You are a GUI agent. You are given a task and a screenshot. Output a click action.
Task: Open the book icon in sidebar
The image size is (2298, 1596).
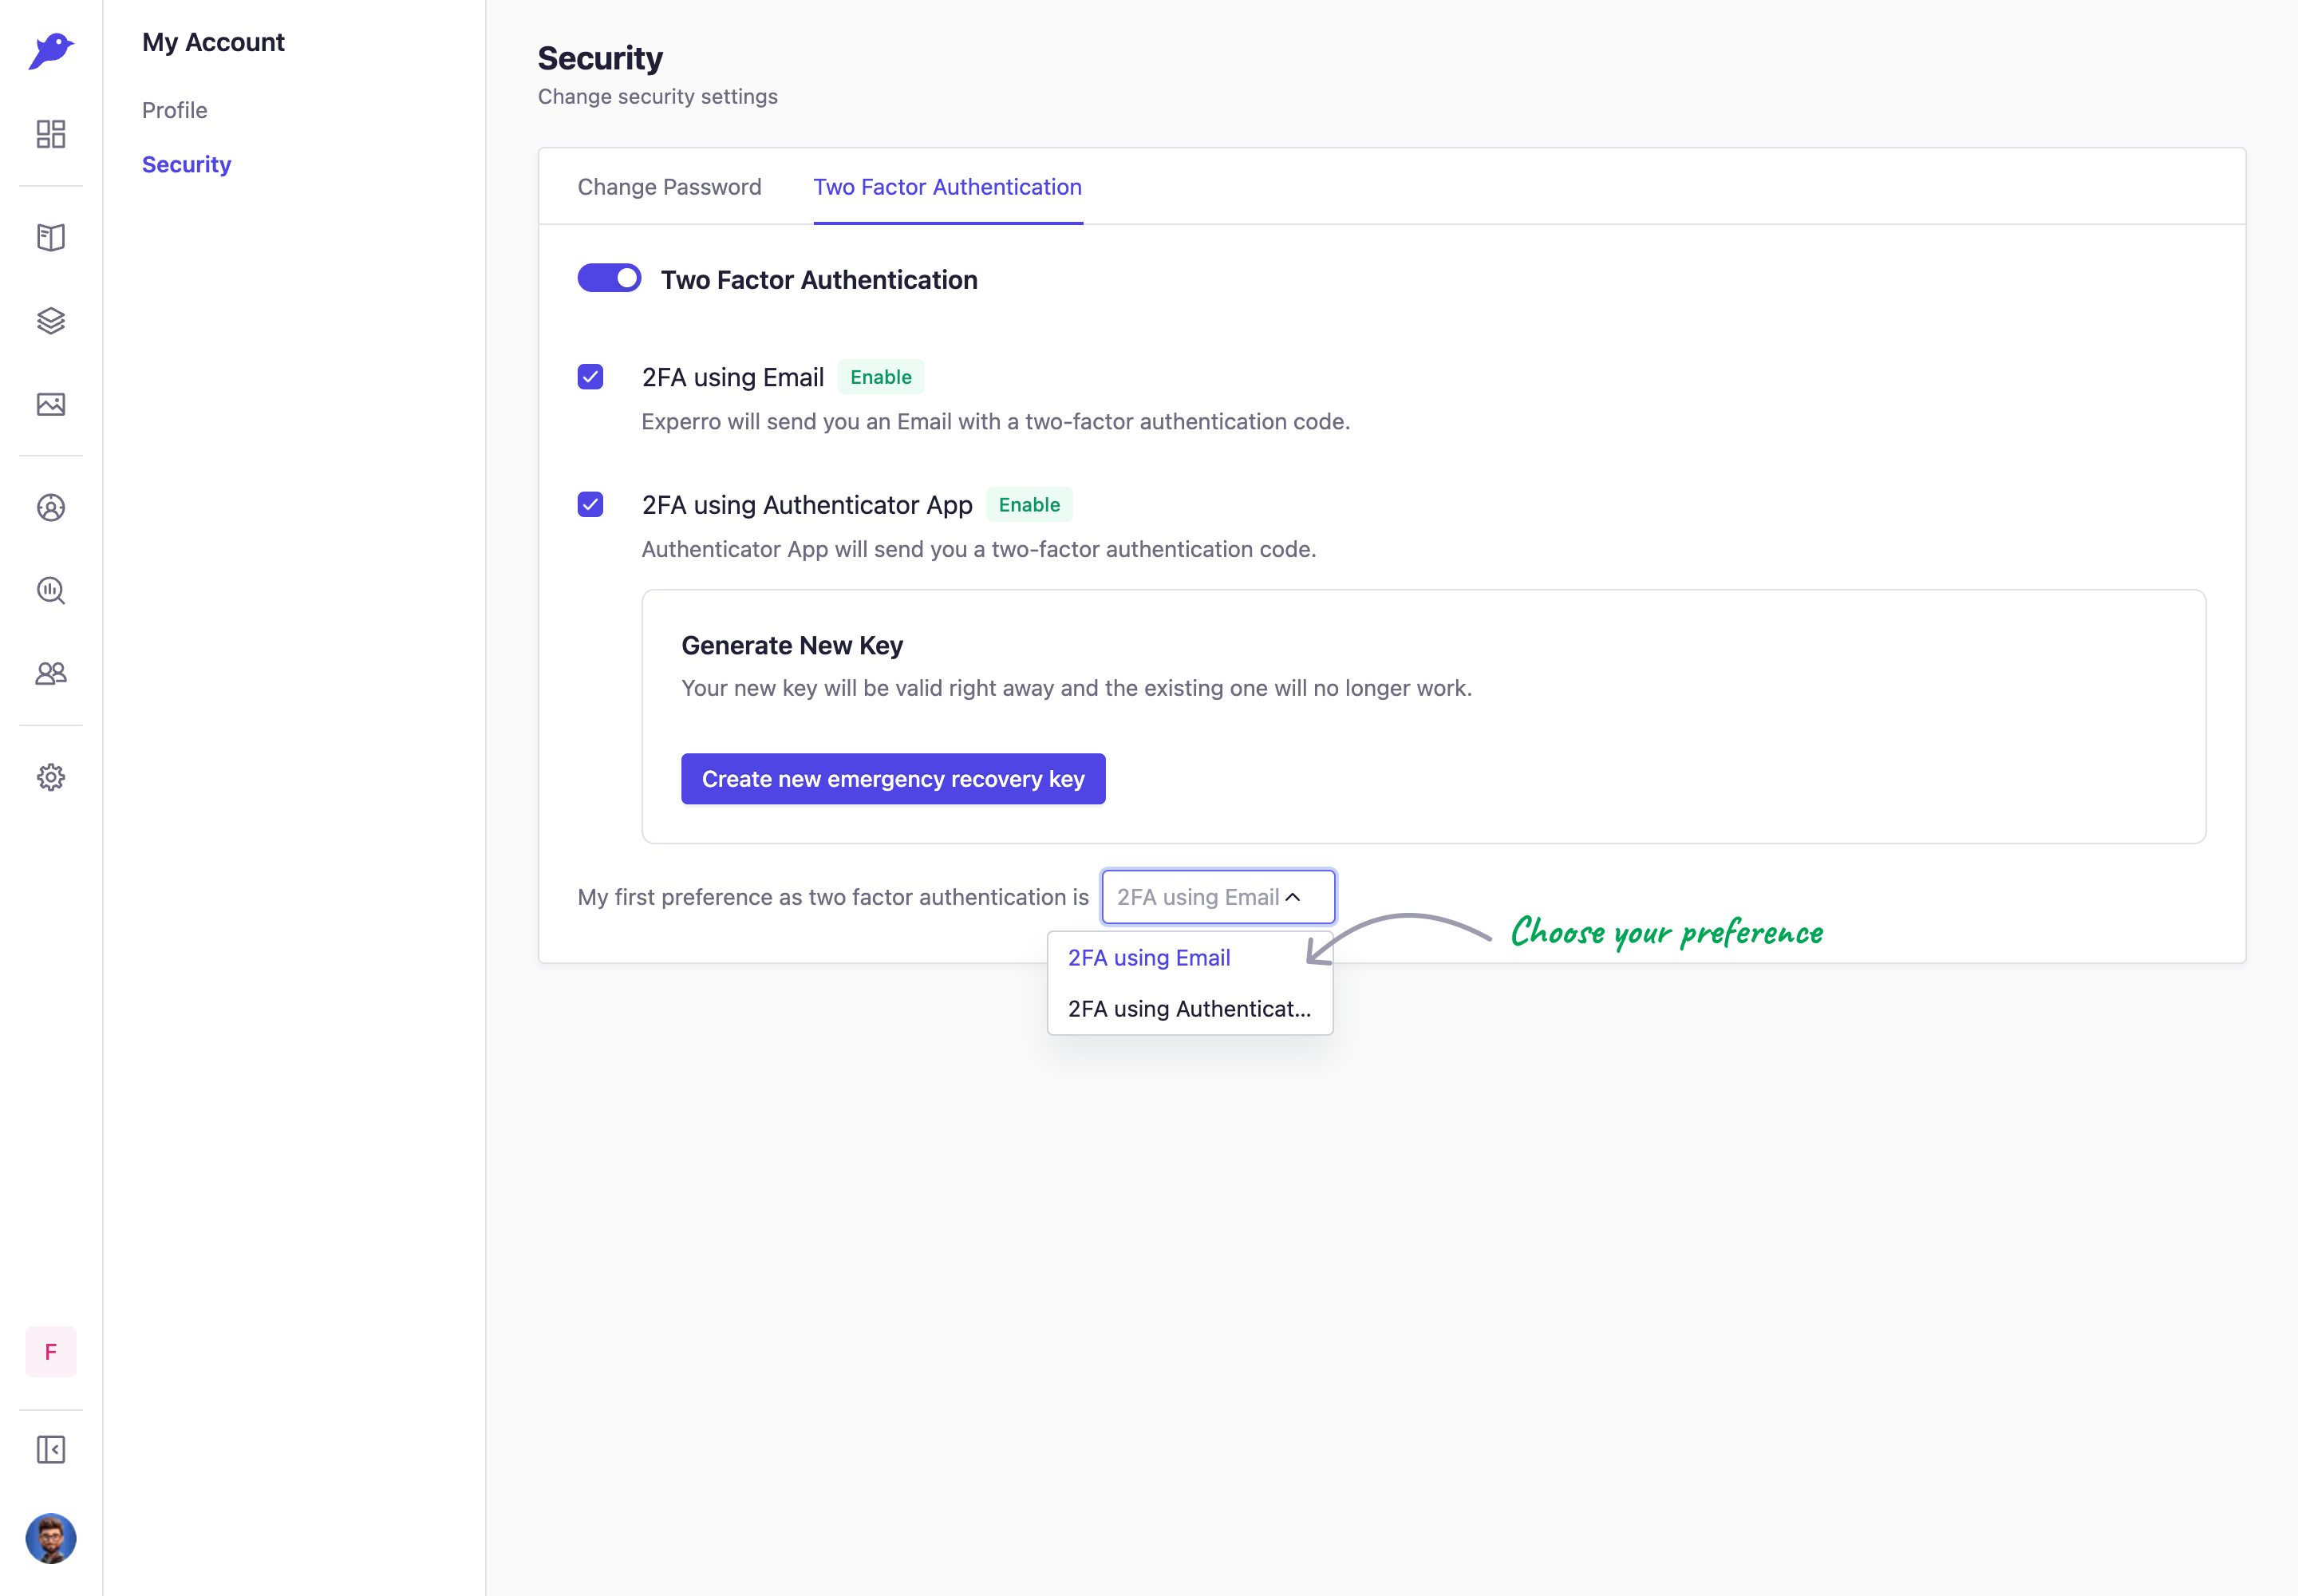pyautogui.click(x=51, y=237)
